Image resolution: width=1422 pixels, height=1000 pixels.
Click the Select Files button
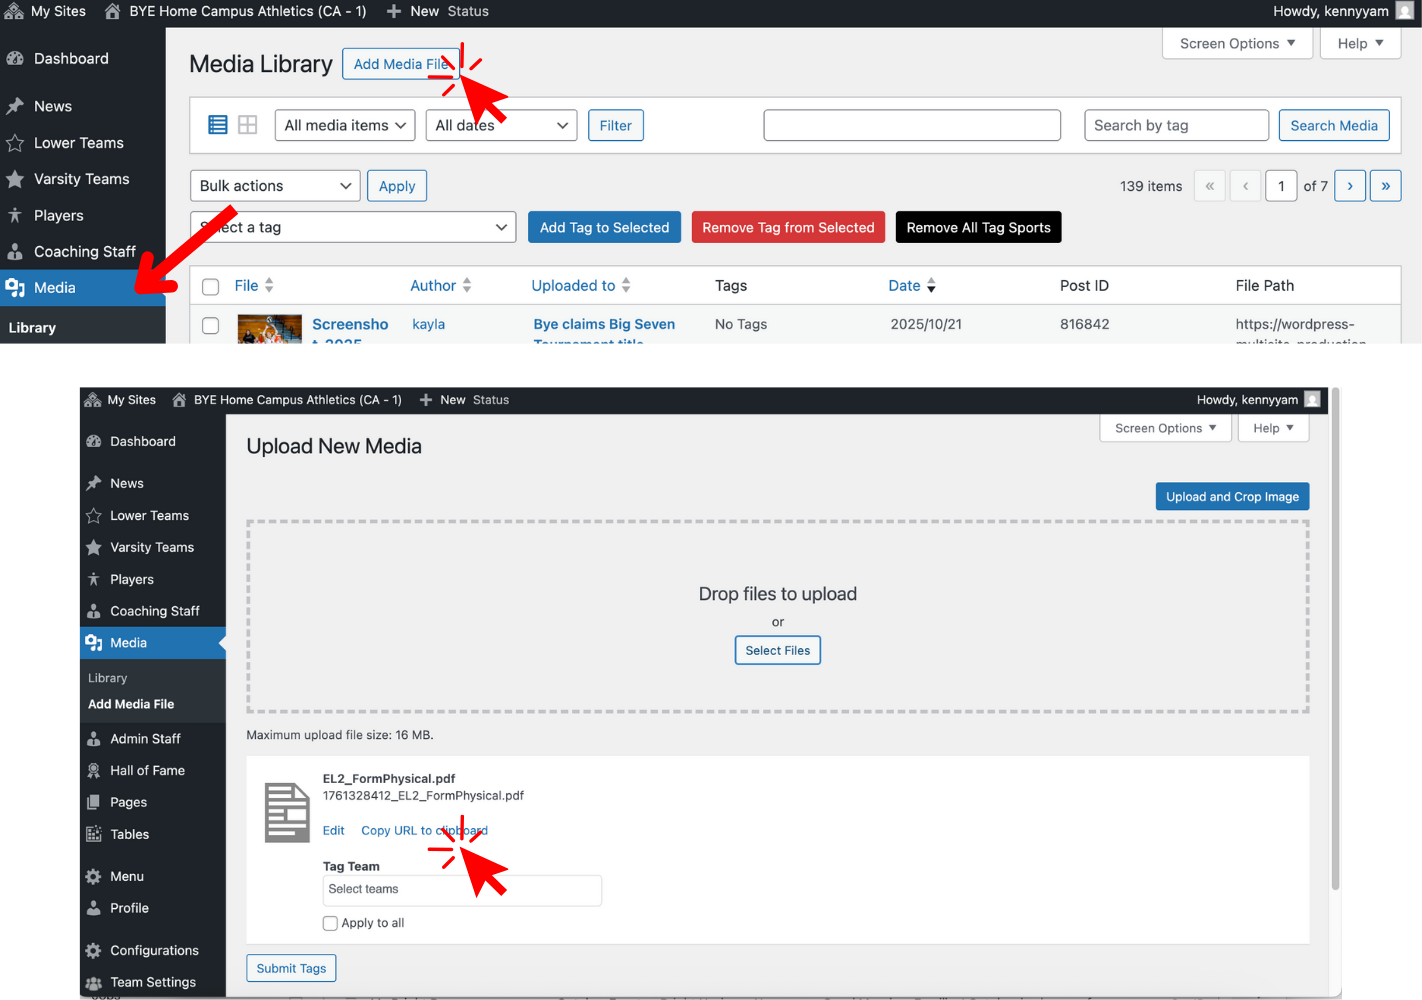777,651
